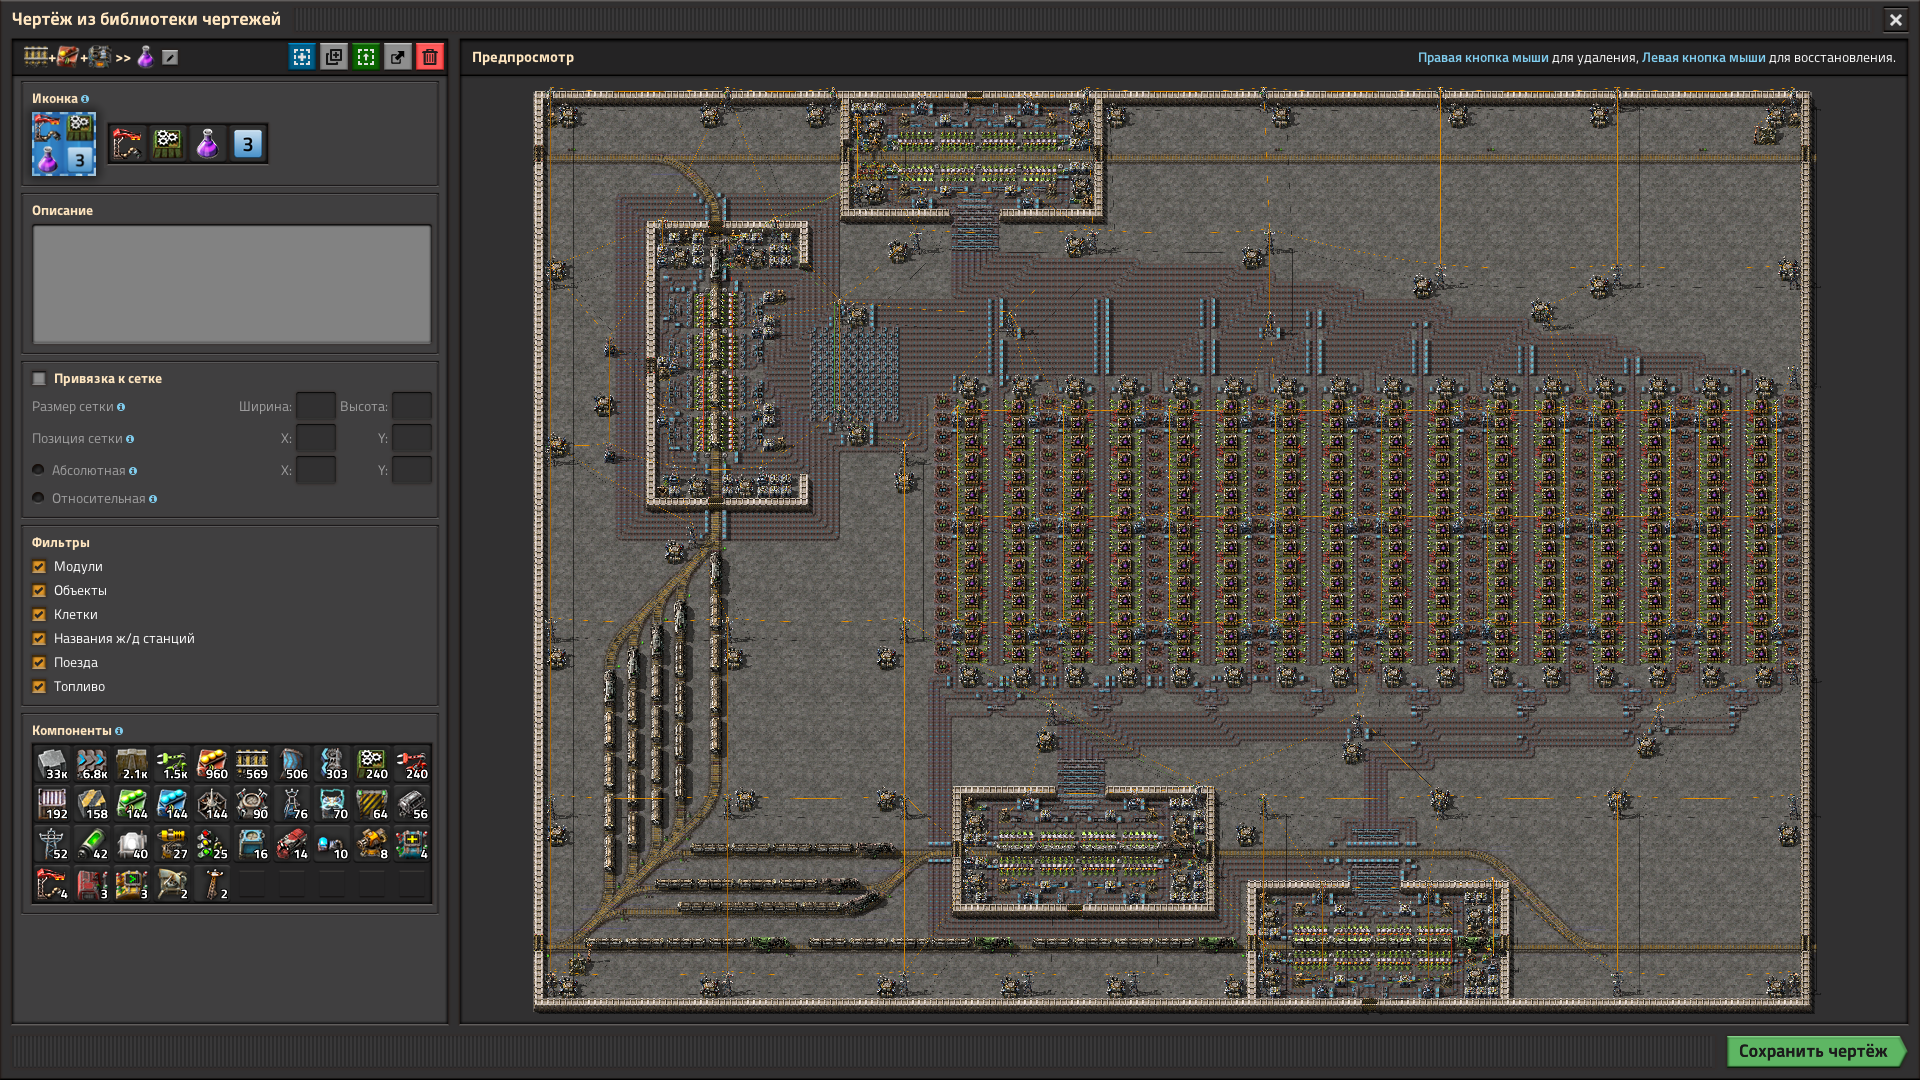The height and width of the screenshot is (1080, 1920).
Task: Open the Компоненты info tooltip icon
Action: (x=119, y=731)
